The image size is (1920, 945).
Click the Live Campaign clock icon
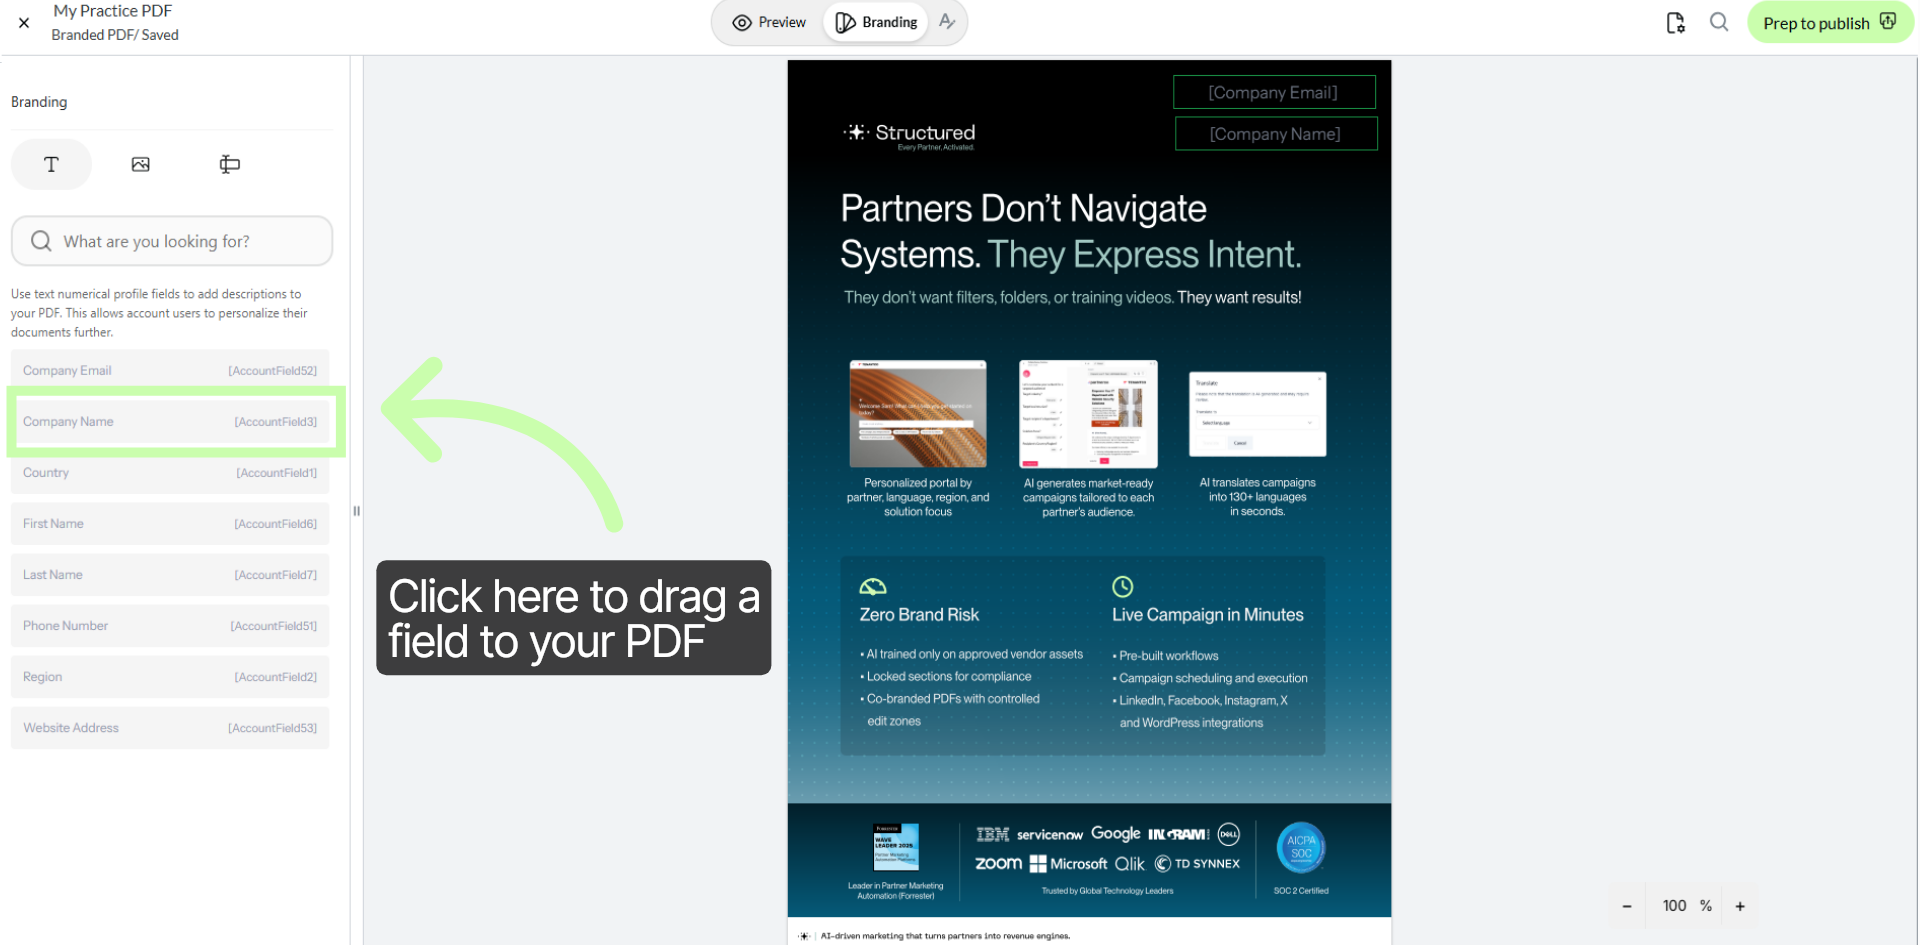tap(1123, 586)
